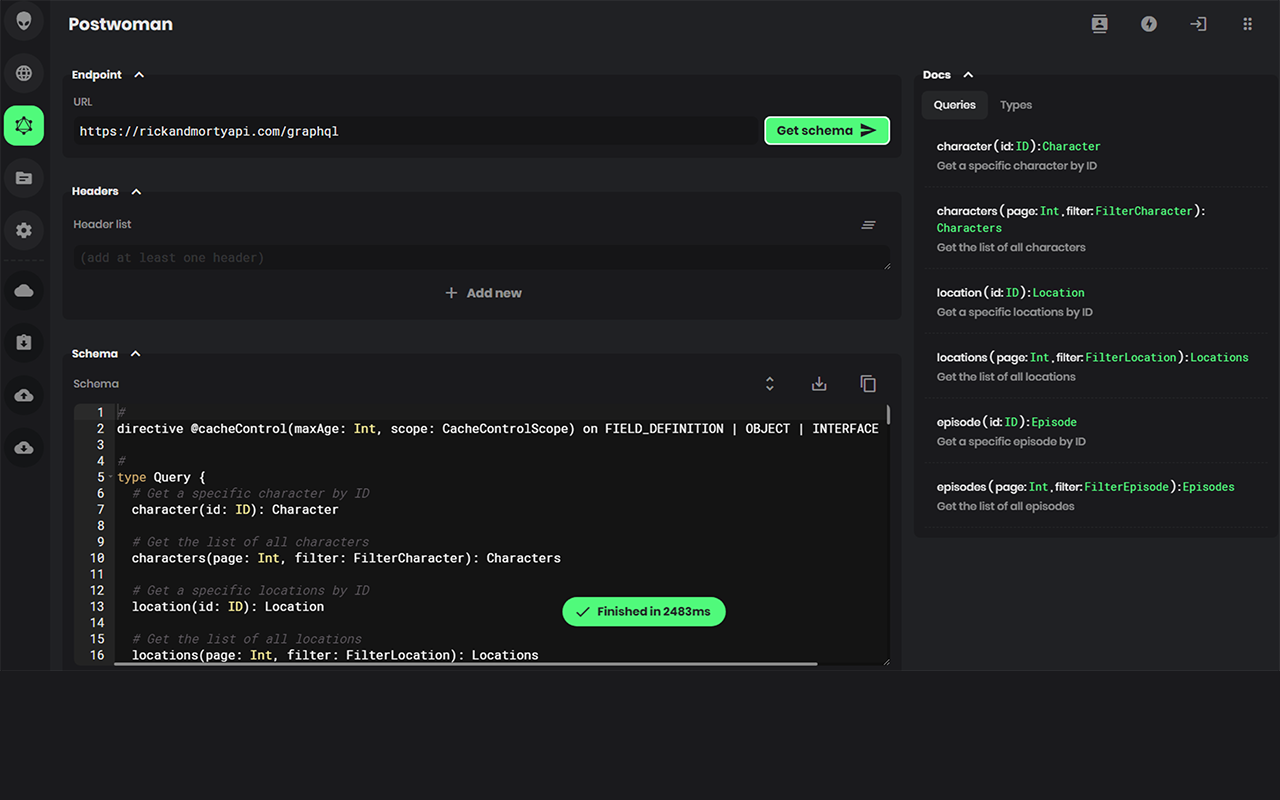Switch to the Queries tab
1280x800 pixels.
pyautogui.click(x=955, y=105)
